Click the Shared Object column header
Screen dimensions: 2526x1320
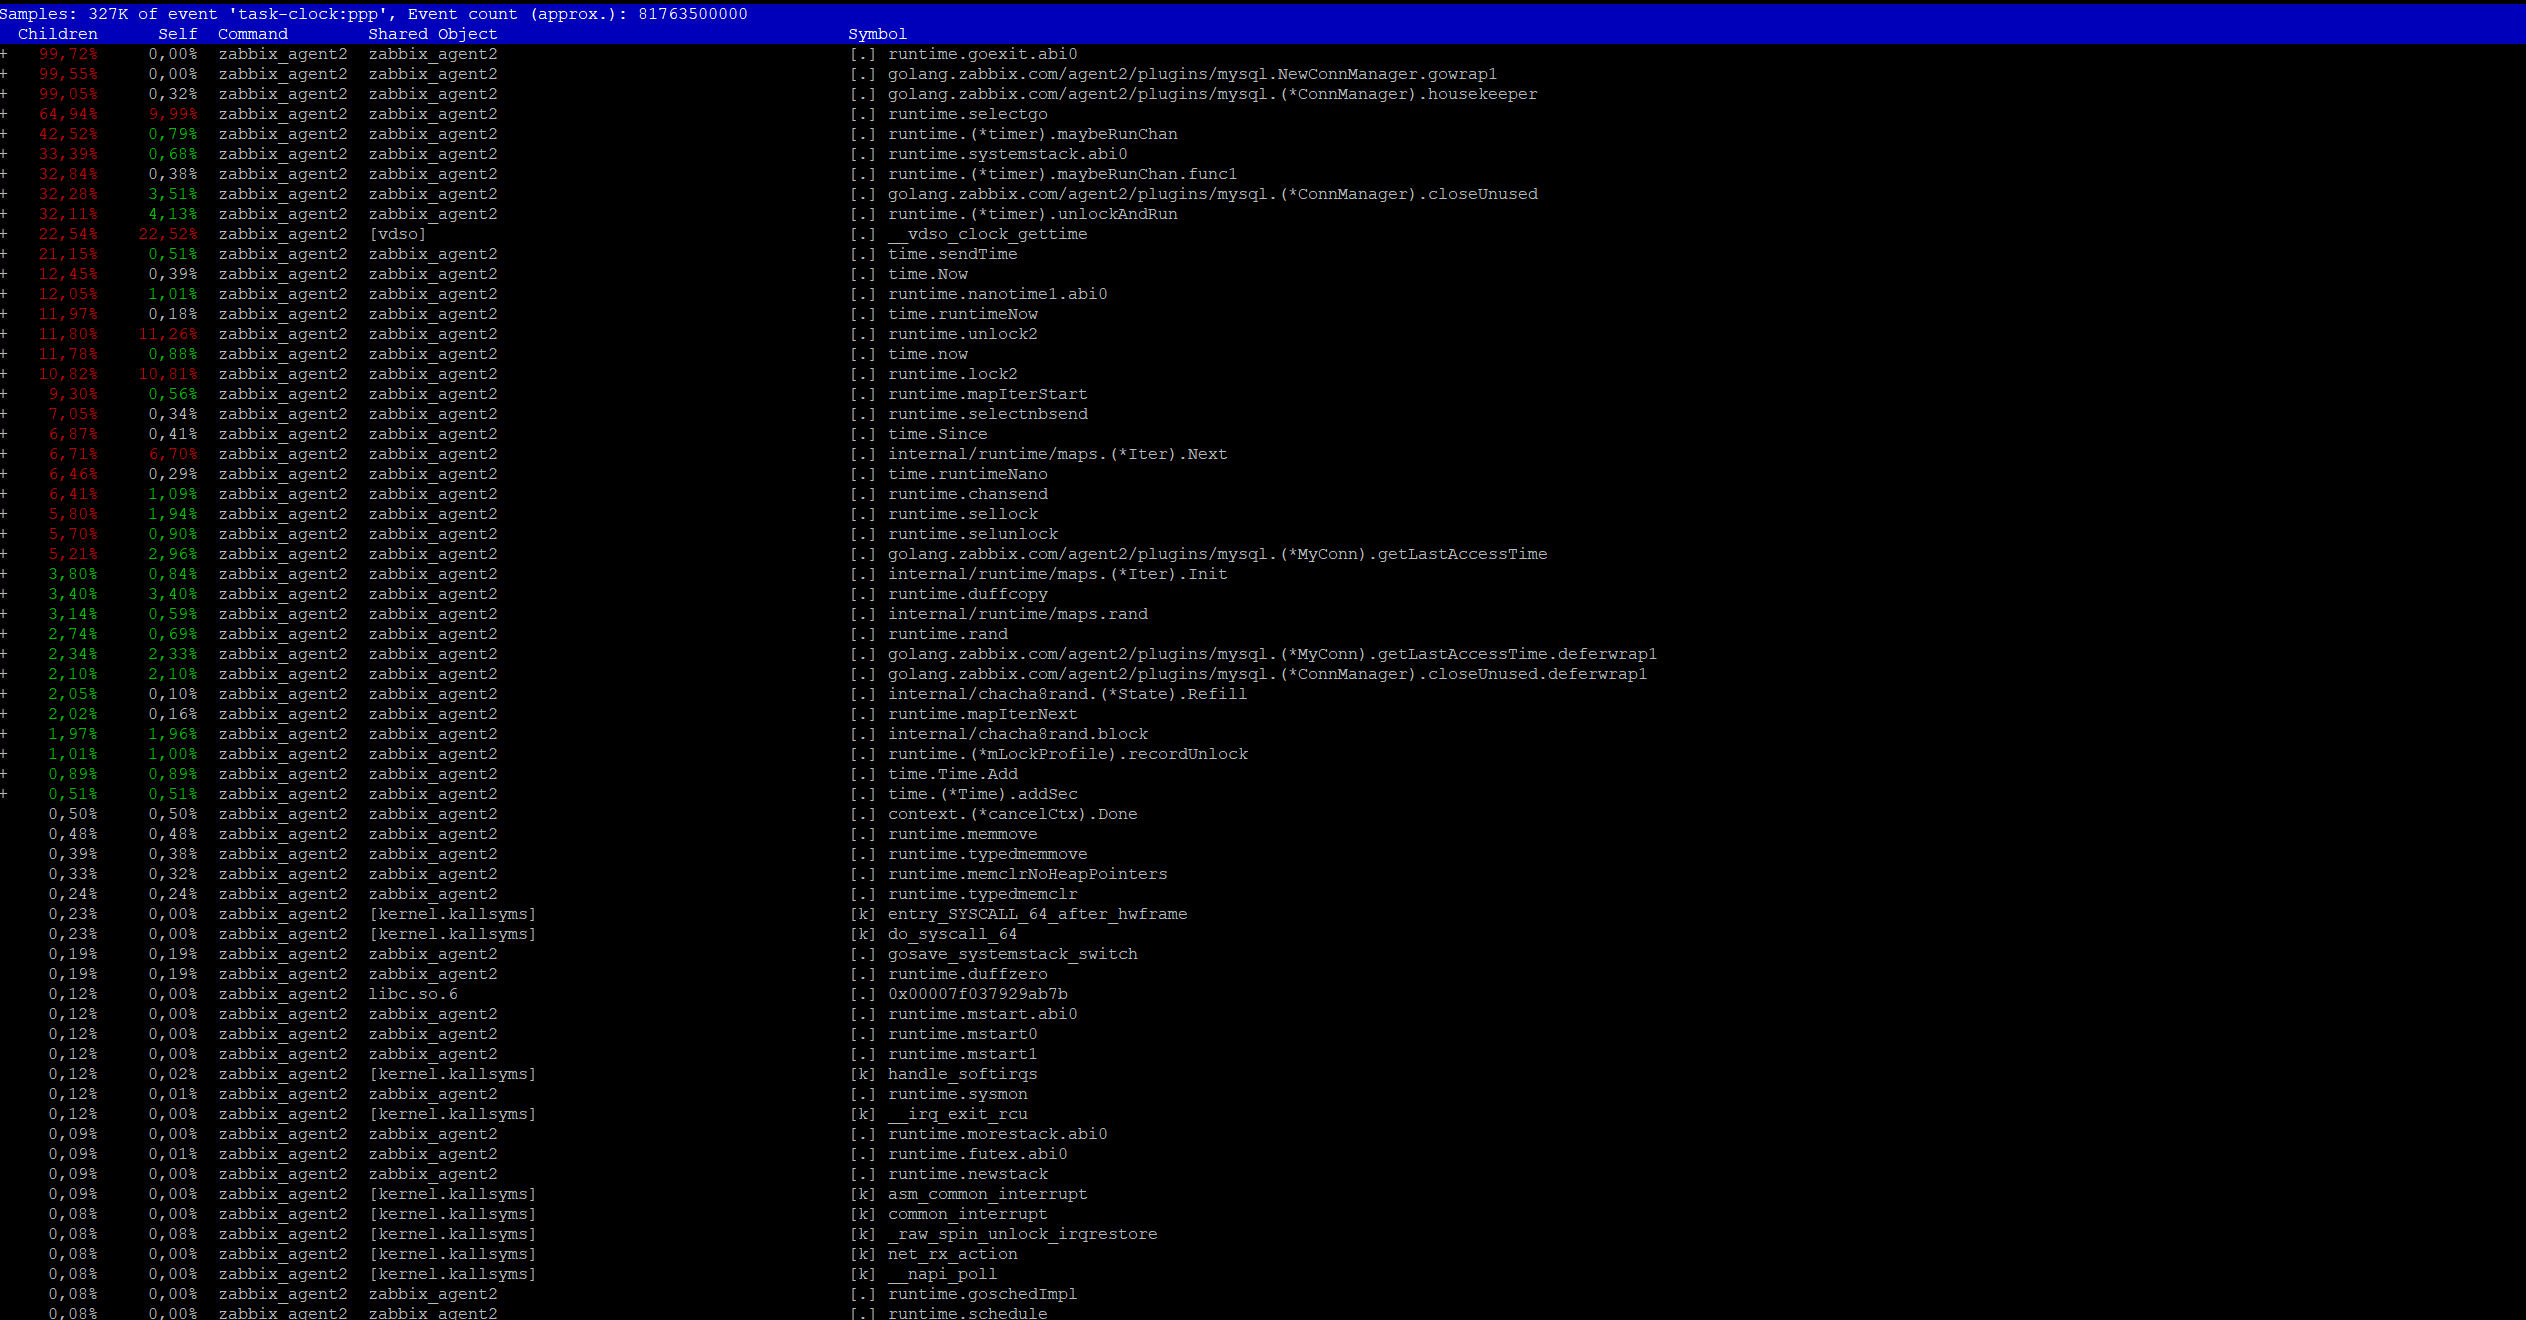[432, 34]
